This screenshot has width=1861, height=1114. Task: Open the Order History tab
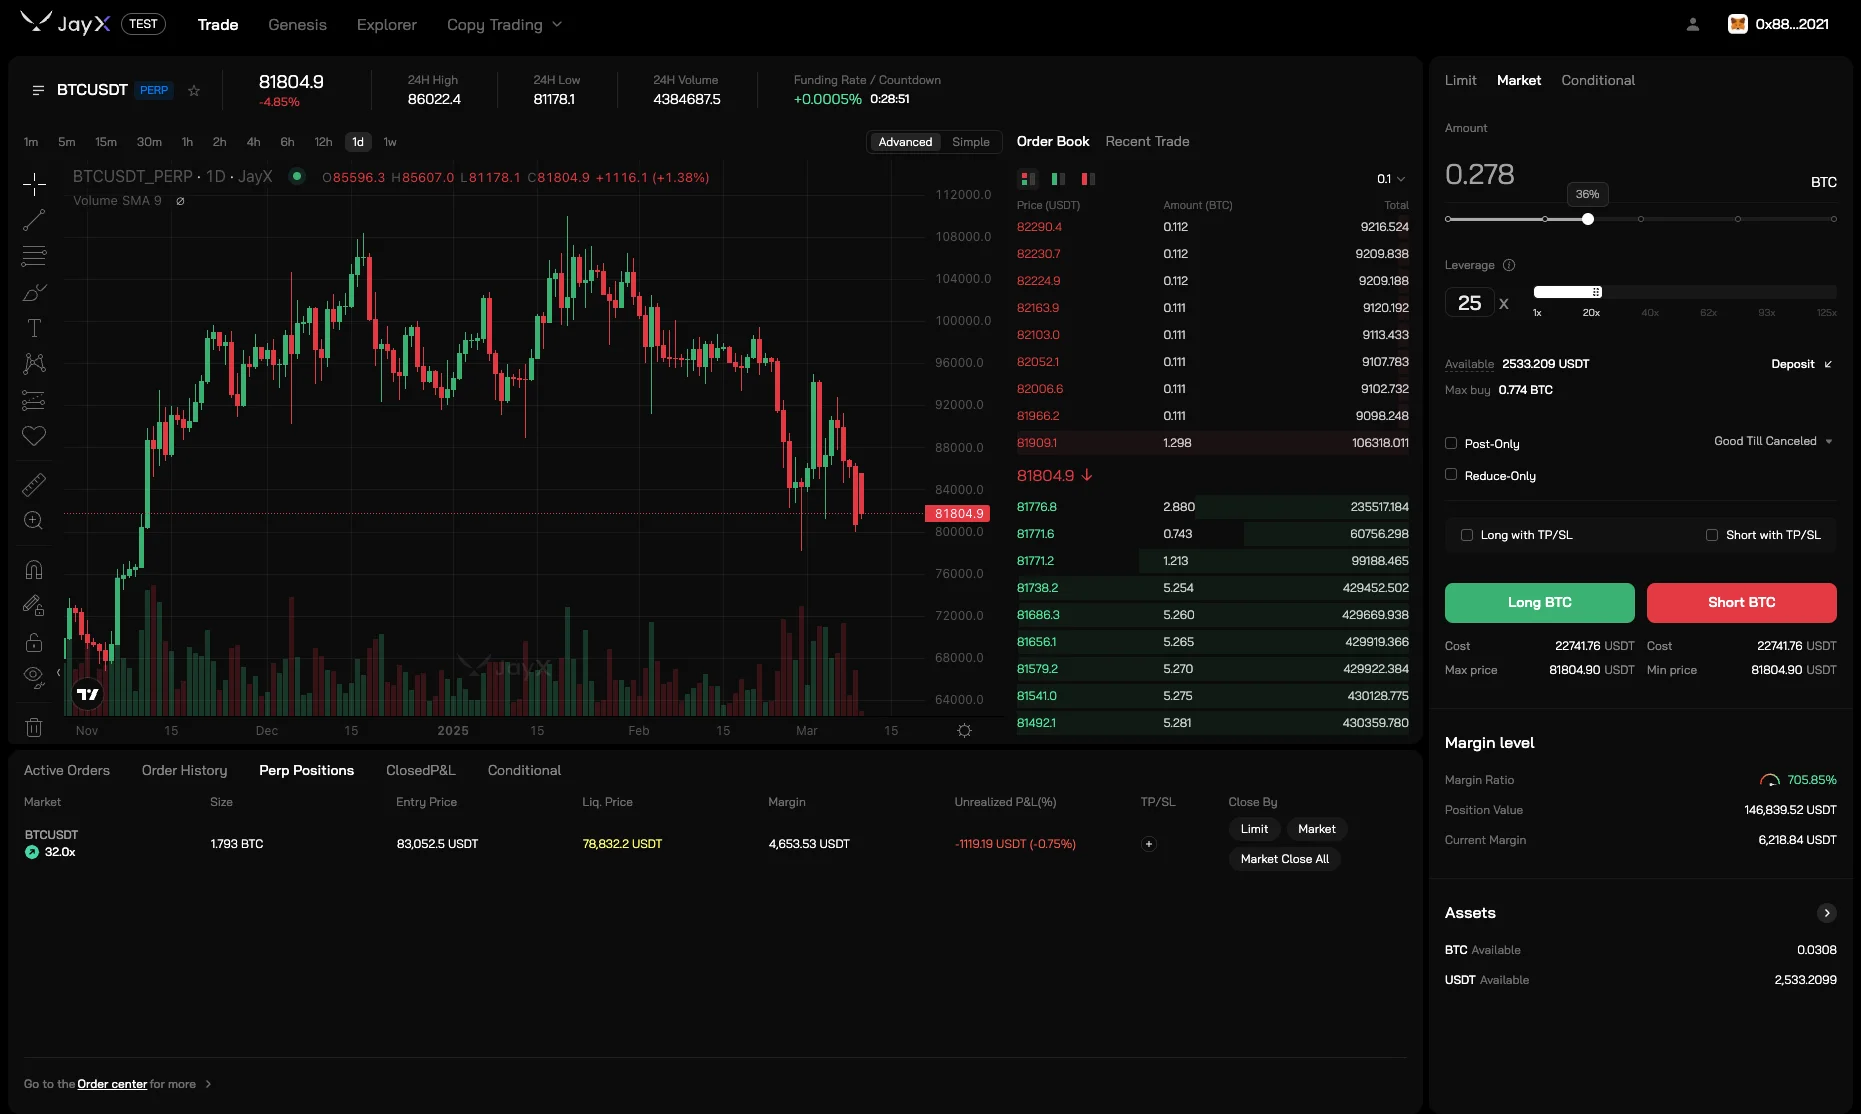tap(184, 770)
